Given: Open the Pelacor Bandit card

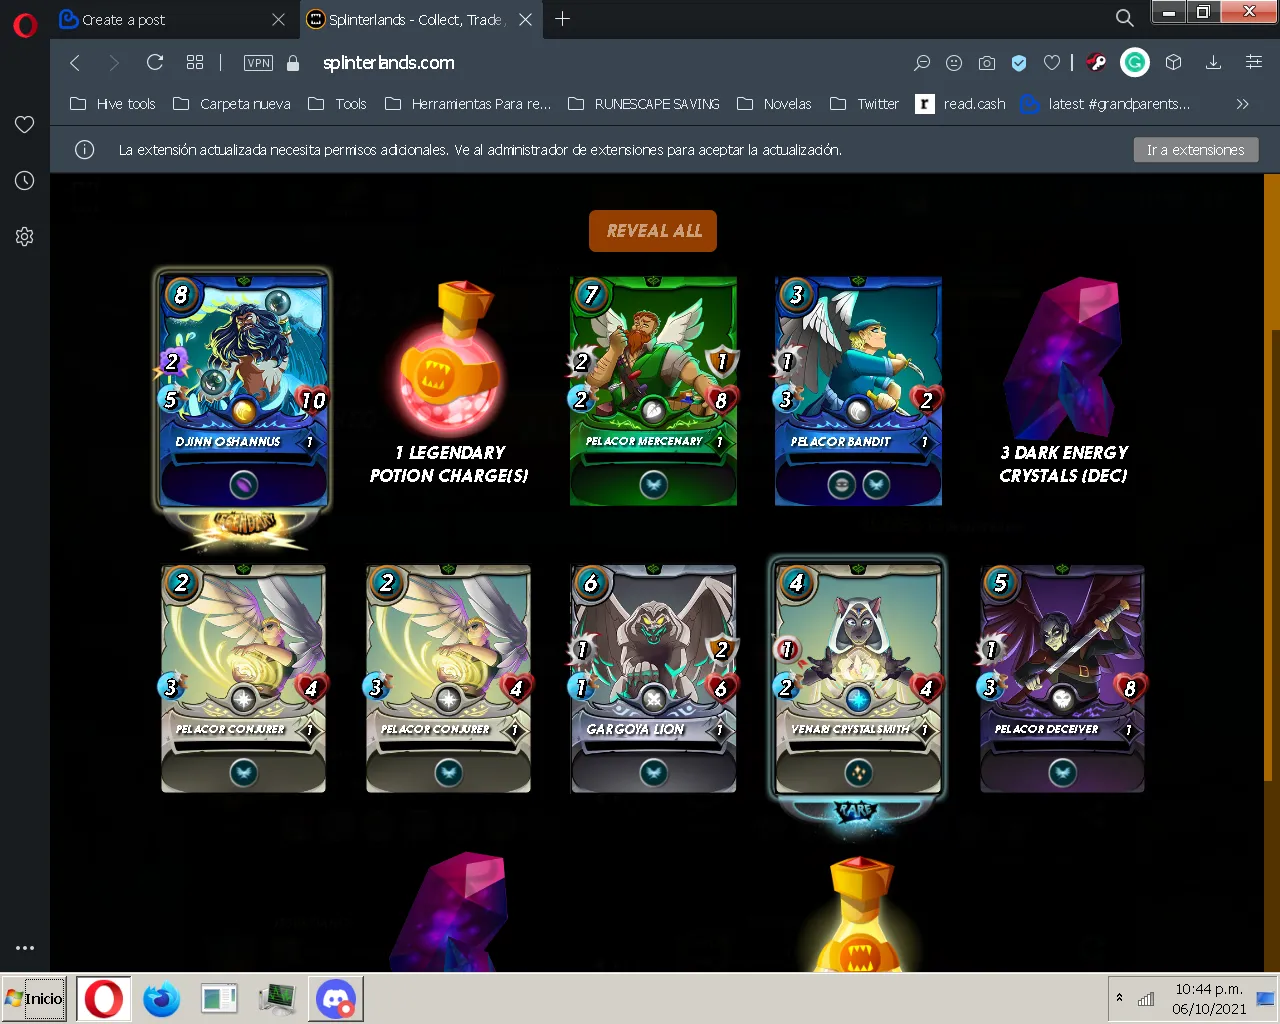Looking at the screenshot, I should point(858,391).
